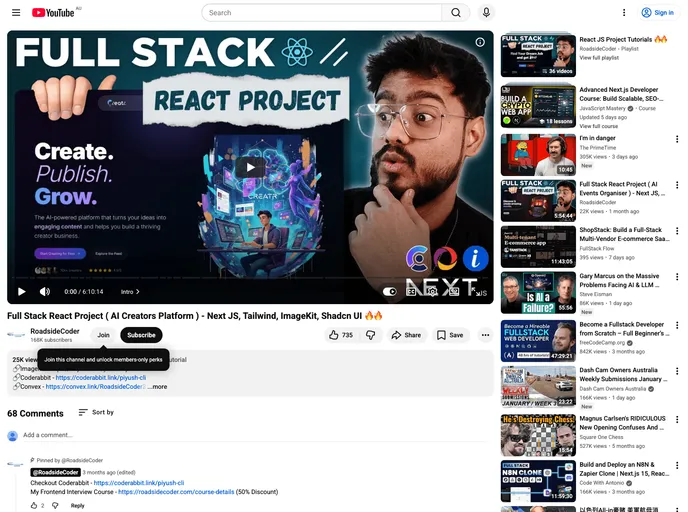The width and height of the screenshot is (688, 512).
Task: Open options for N8N & Zapier Clone video
Action: tap(677, 465)
